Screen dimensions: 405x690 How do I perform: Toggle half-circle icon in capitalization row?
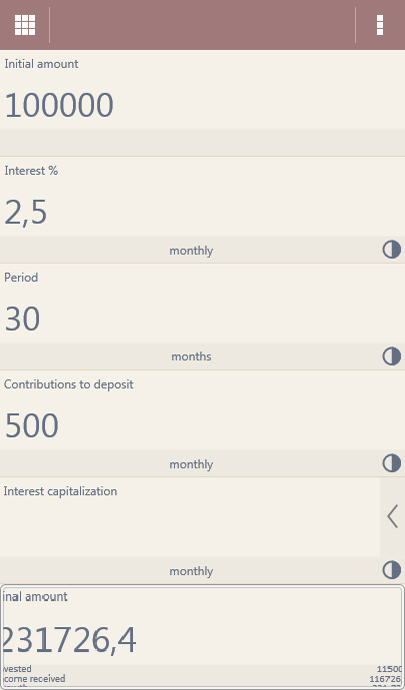(x=391, y=570)
